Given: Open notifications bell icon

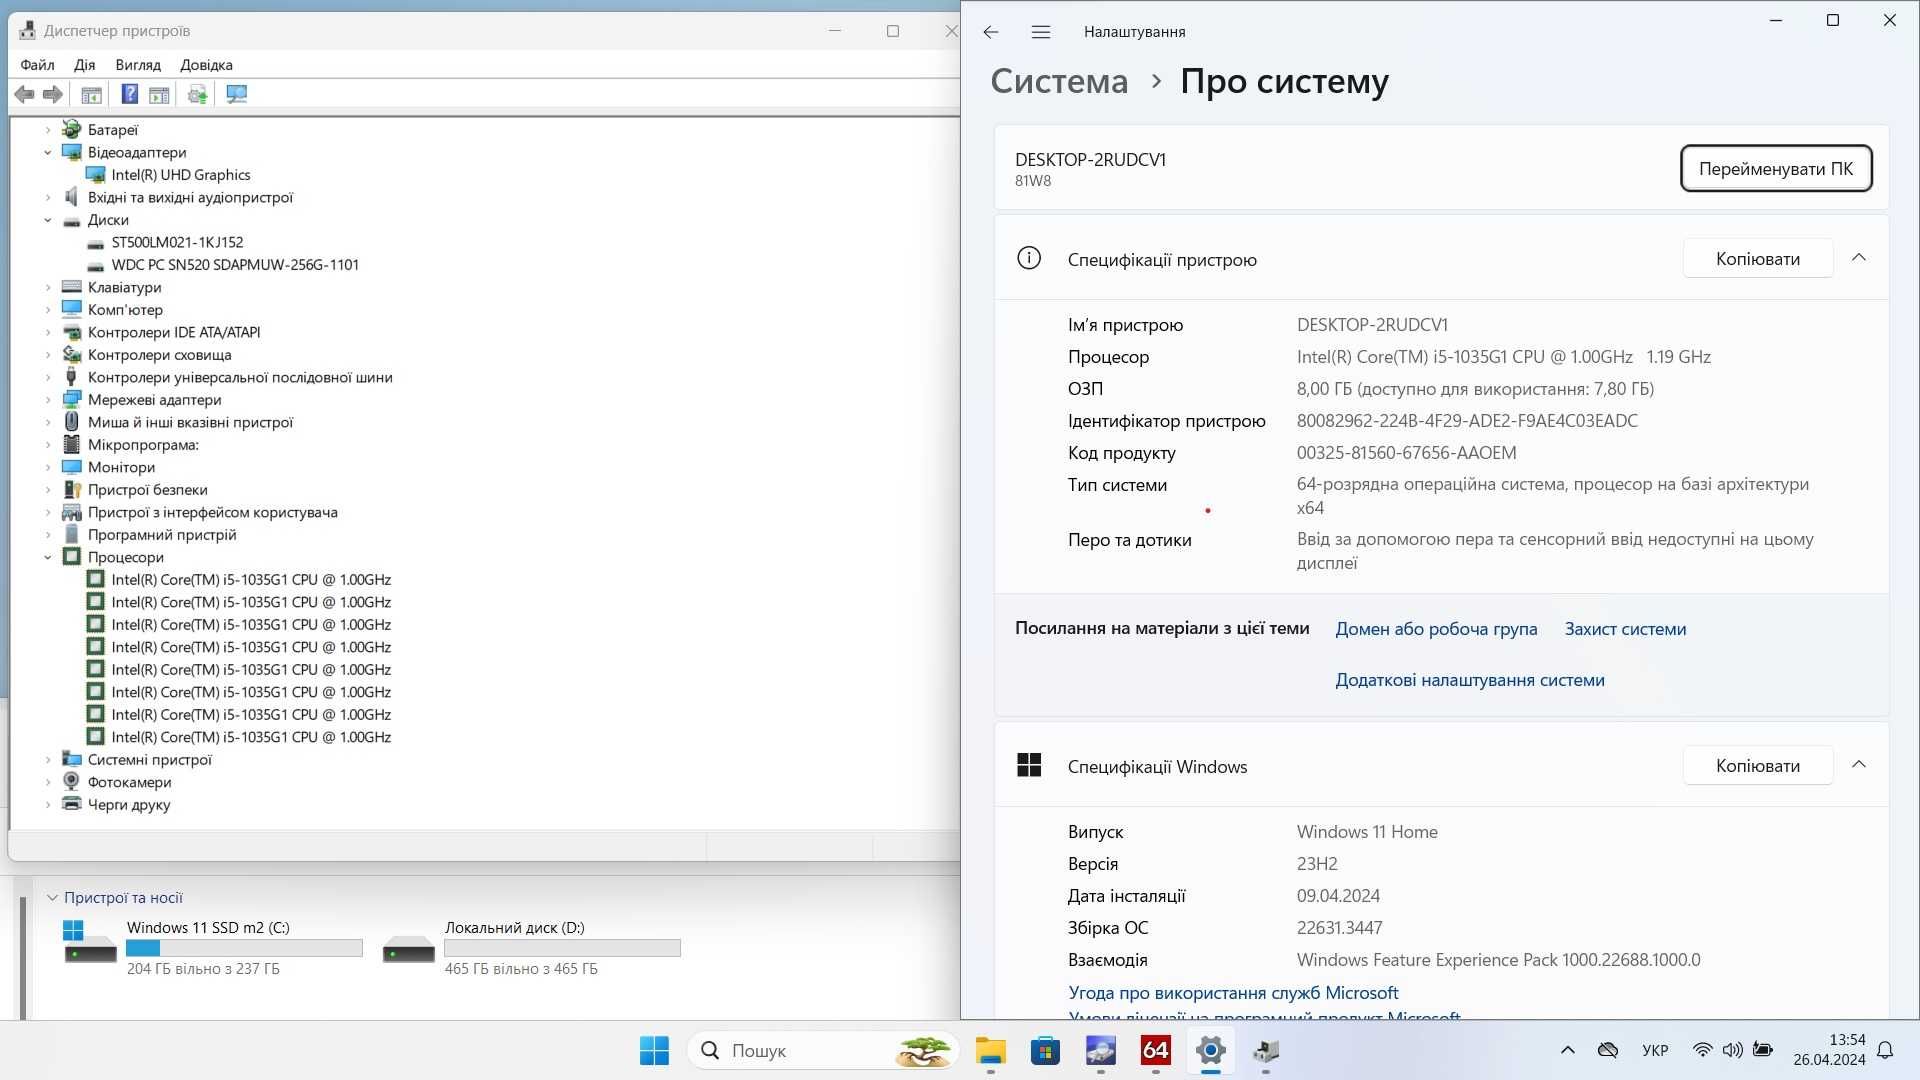Looking at the screenshot, I should [1885, 1050].
